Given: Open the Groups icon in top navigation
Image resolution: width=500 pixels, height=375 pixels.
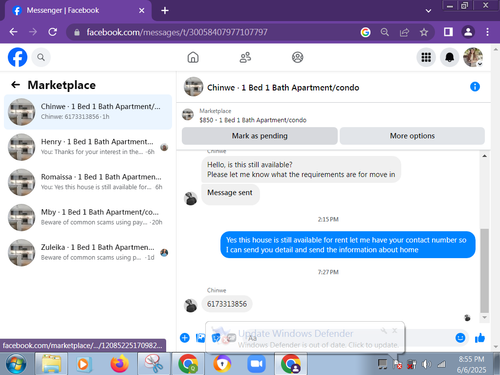Looking at the screenshot, I should 297,57.
